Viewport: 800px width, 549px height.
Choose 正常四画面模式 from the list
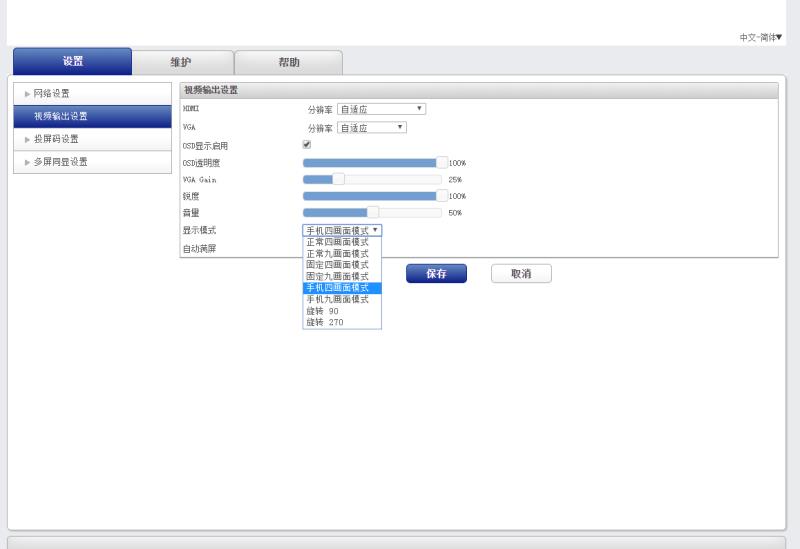[x=338, y=242]
